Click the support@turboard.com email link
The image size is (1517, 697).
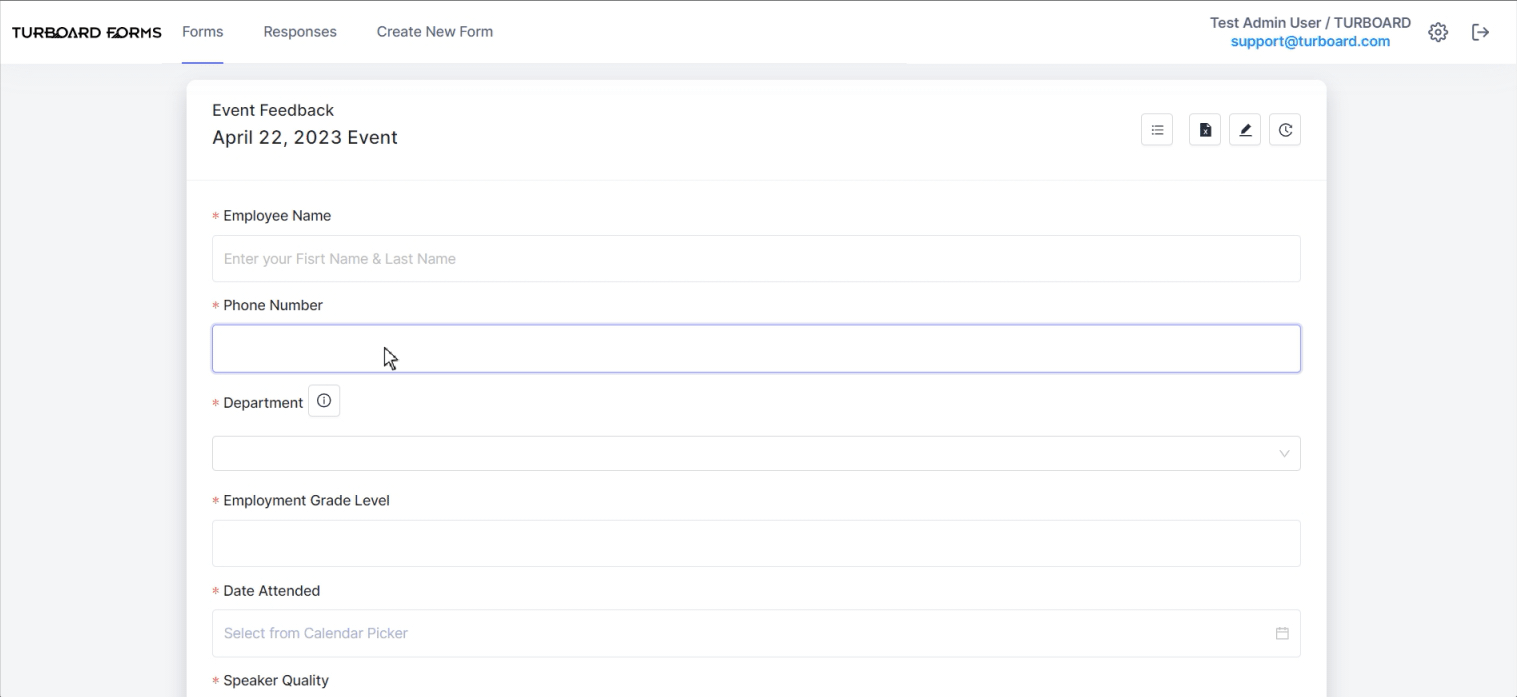coord(1310,42)
